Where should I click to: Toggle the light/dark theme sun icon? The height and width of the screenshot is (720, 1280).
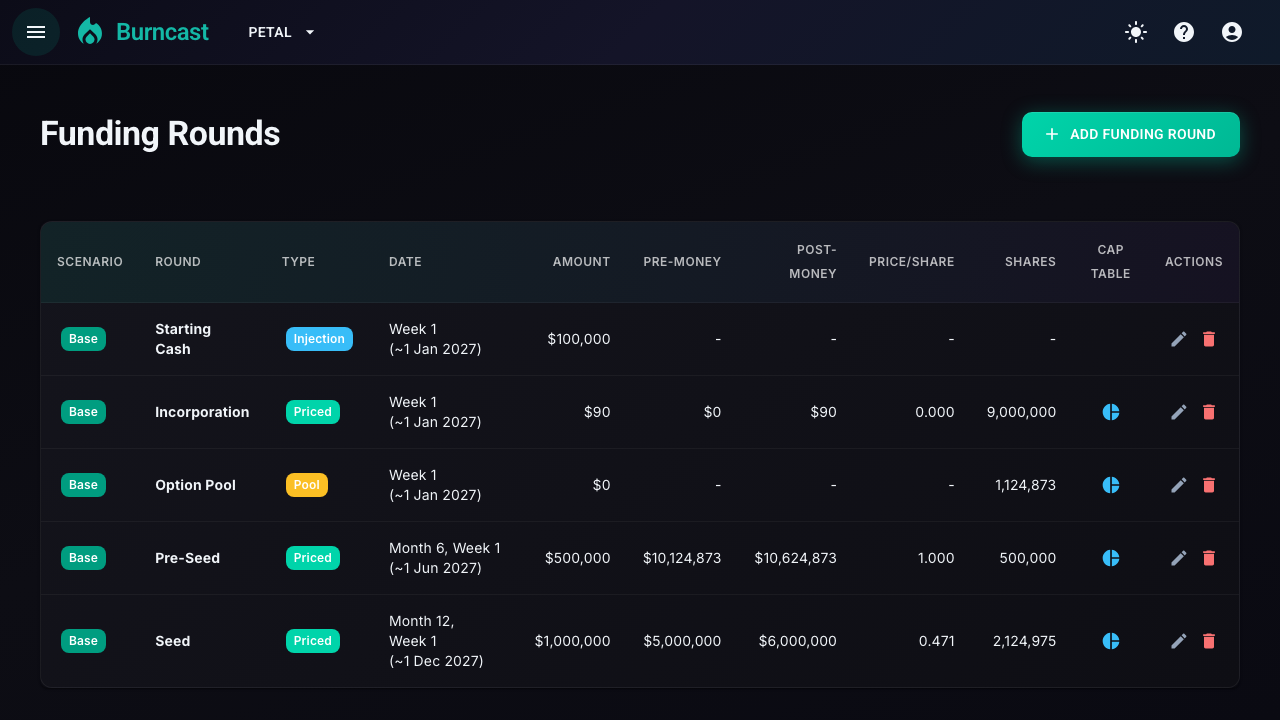(x=1136, y=32)
